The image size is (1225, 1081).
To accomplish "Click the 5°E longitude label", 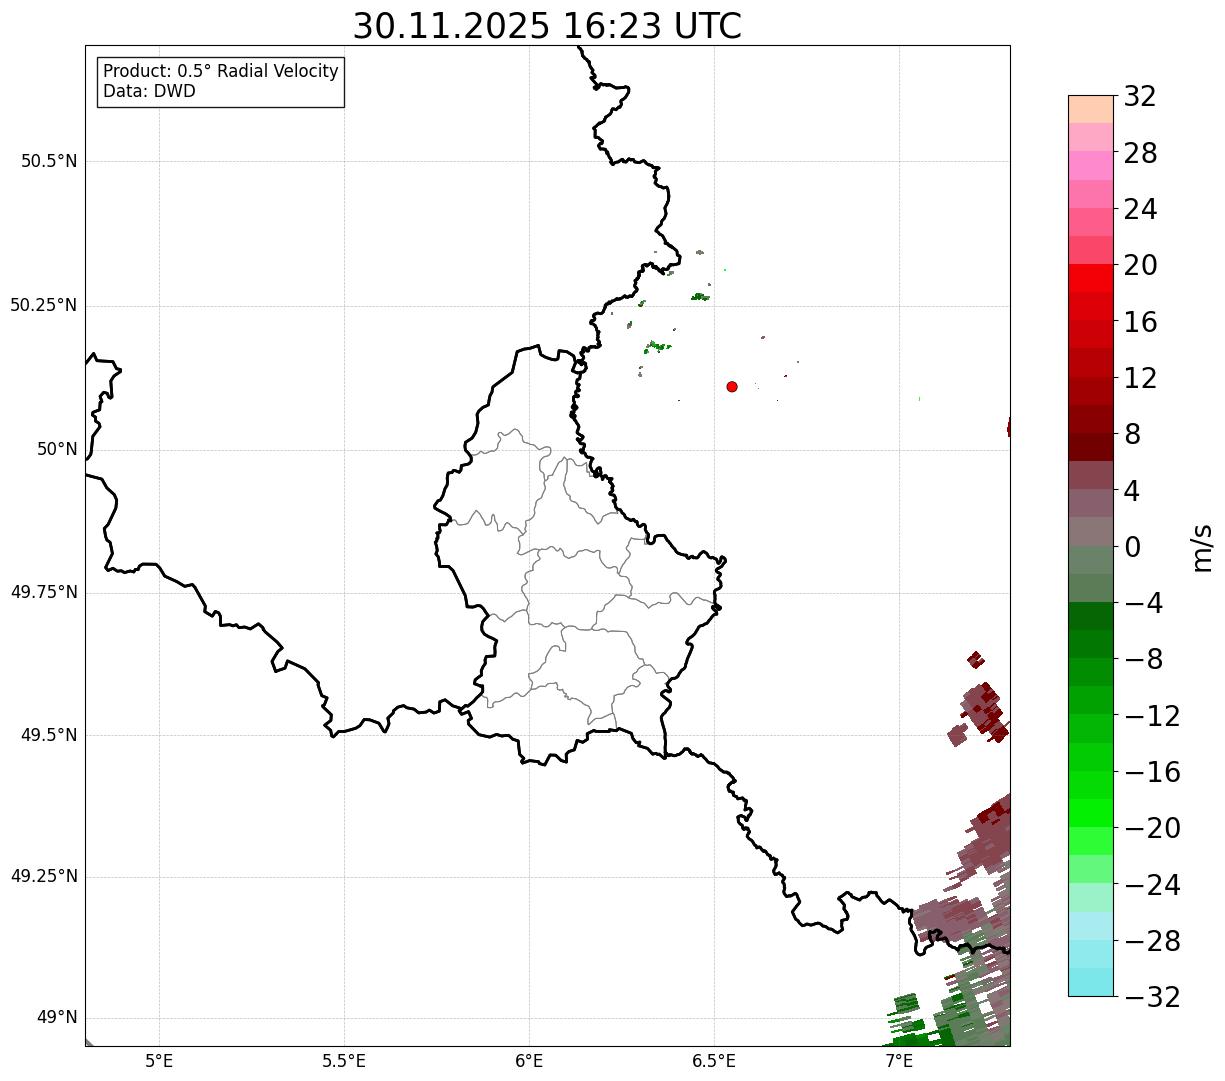I will click(159, 1061).
